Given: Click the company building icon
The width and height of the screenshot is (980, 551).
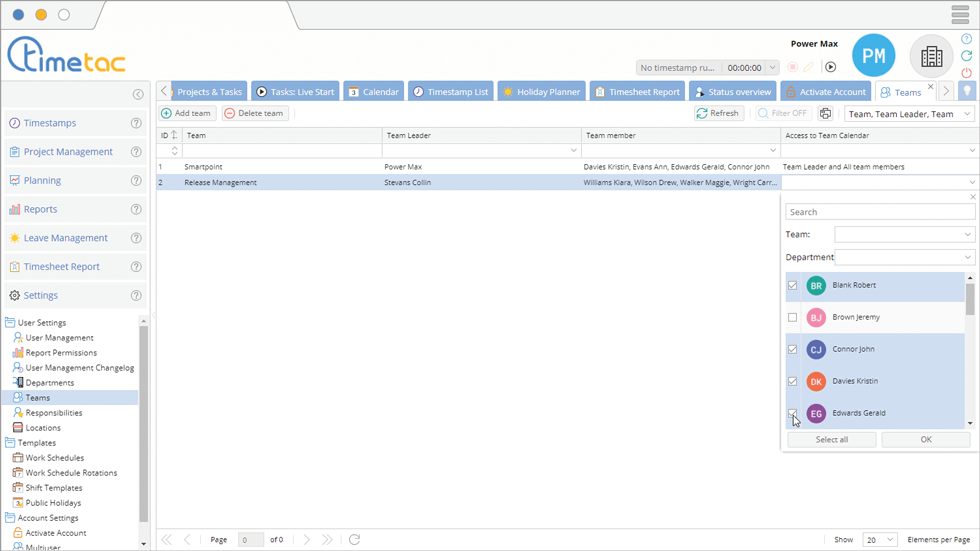Looking at the screenshot, I should pos(931,57).
